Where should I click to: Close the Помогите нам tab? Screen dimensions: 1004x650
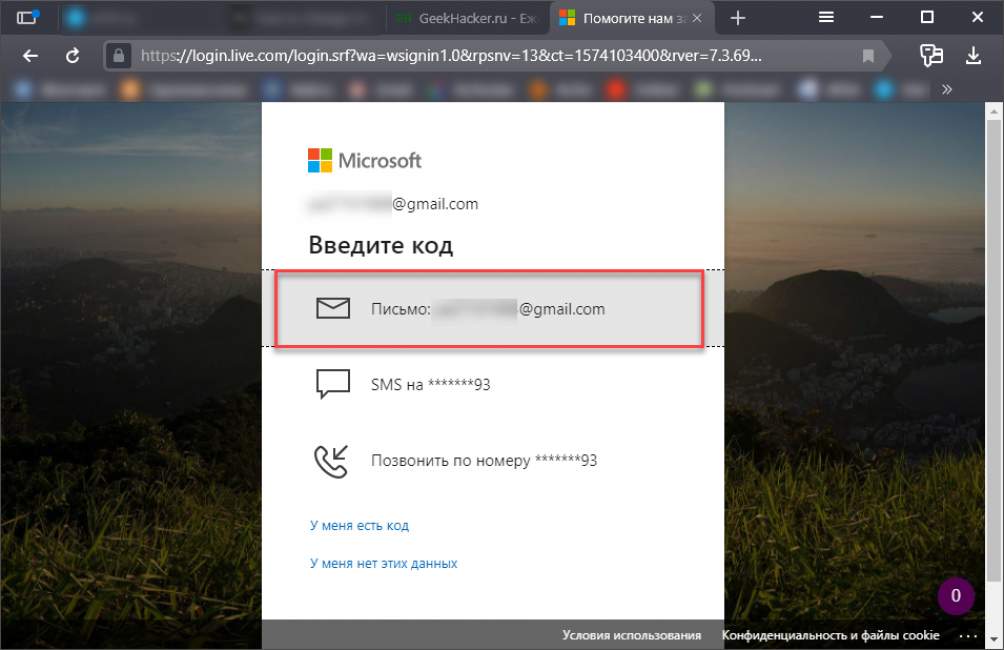point(697,19)
